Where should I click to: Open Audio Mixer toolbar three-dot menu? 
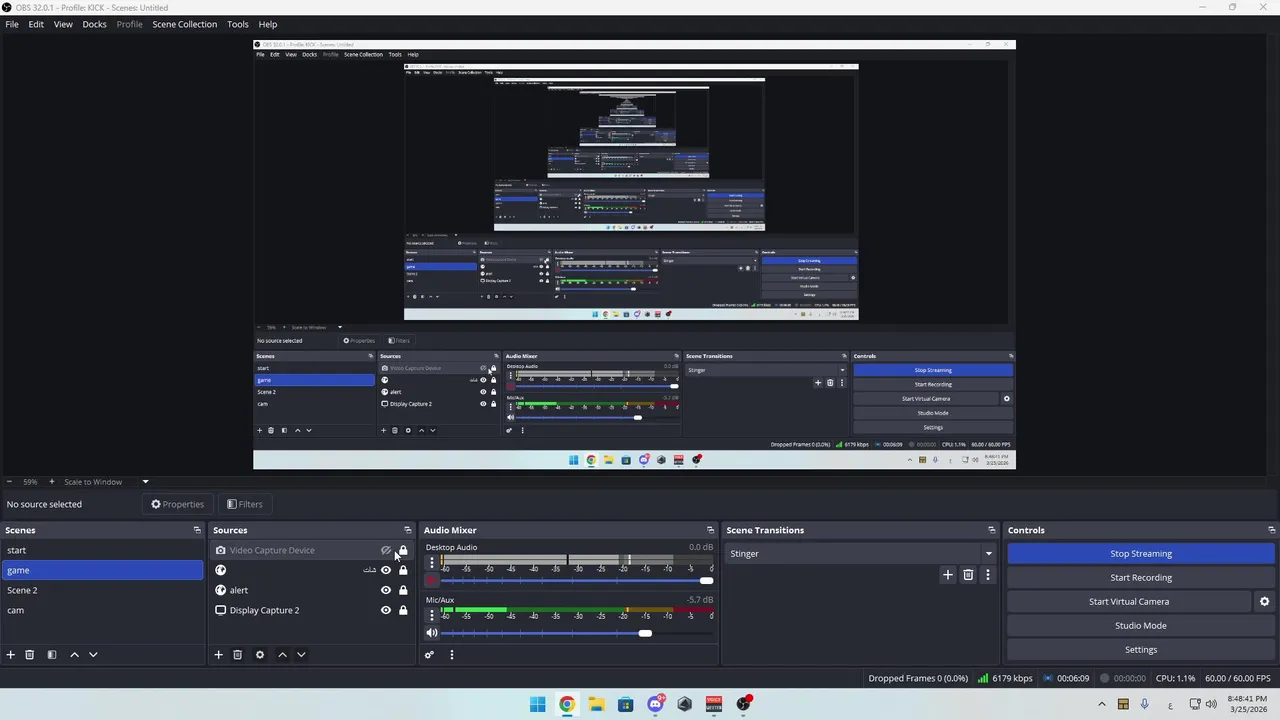(451, 655)
